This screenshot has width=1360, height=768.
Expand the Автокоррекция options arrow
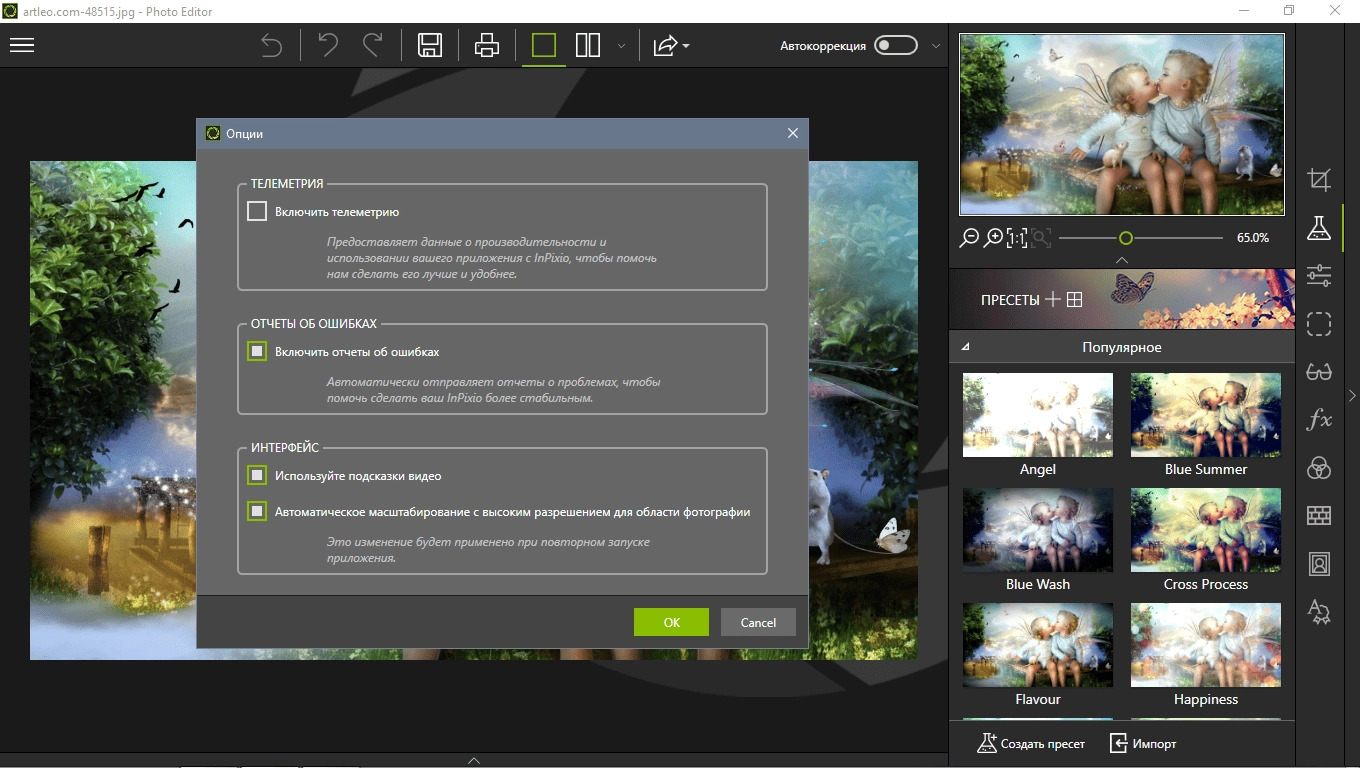[x=936, y=46]
